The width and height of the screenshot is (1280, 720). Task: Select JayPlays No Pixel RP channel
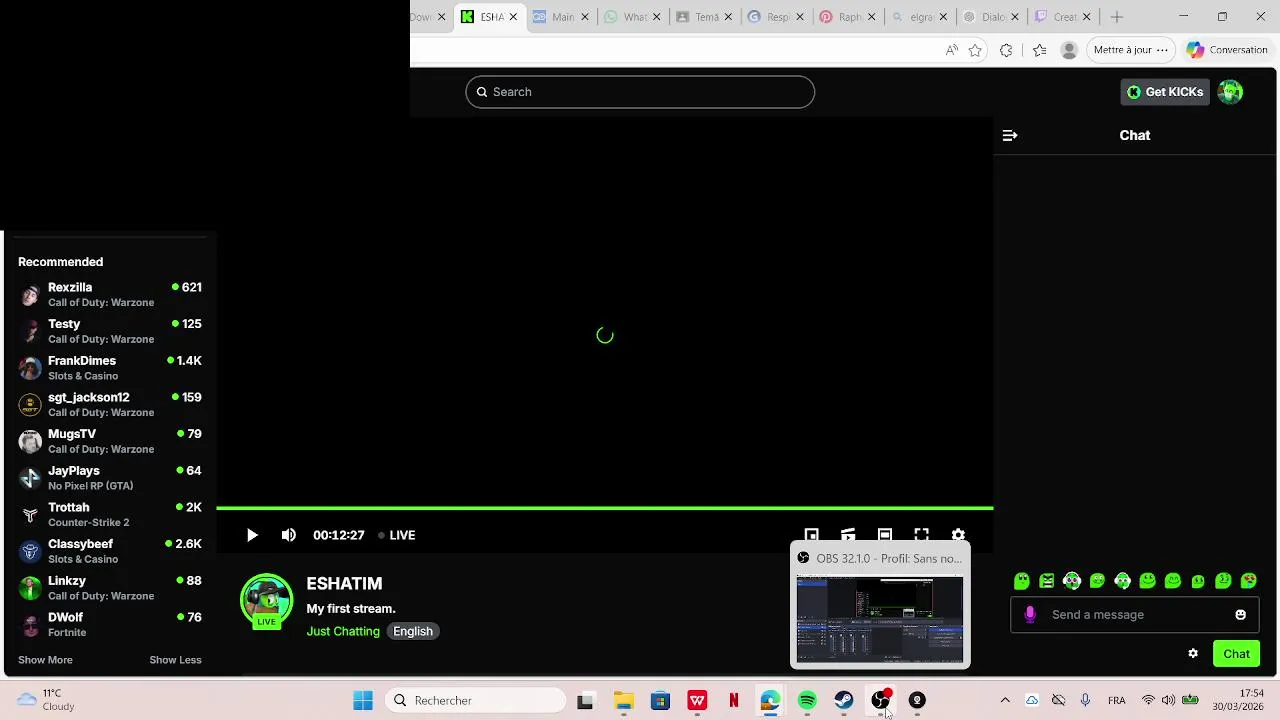coord(110,478)
